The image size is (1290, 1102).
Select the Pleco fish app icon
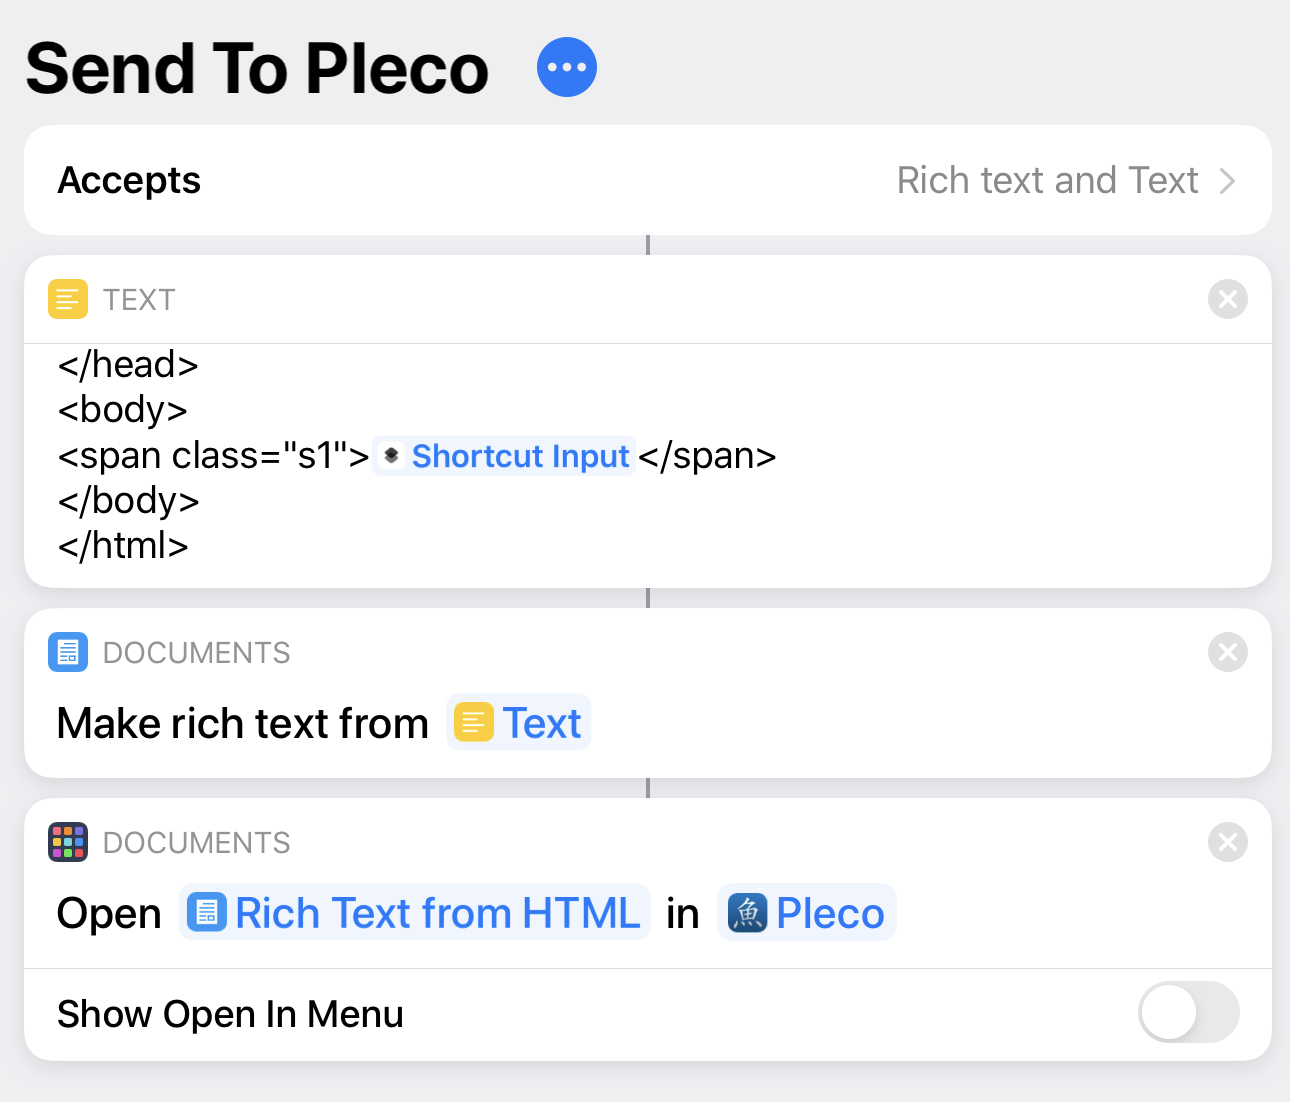[x=747, y=913]
